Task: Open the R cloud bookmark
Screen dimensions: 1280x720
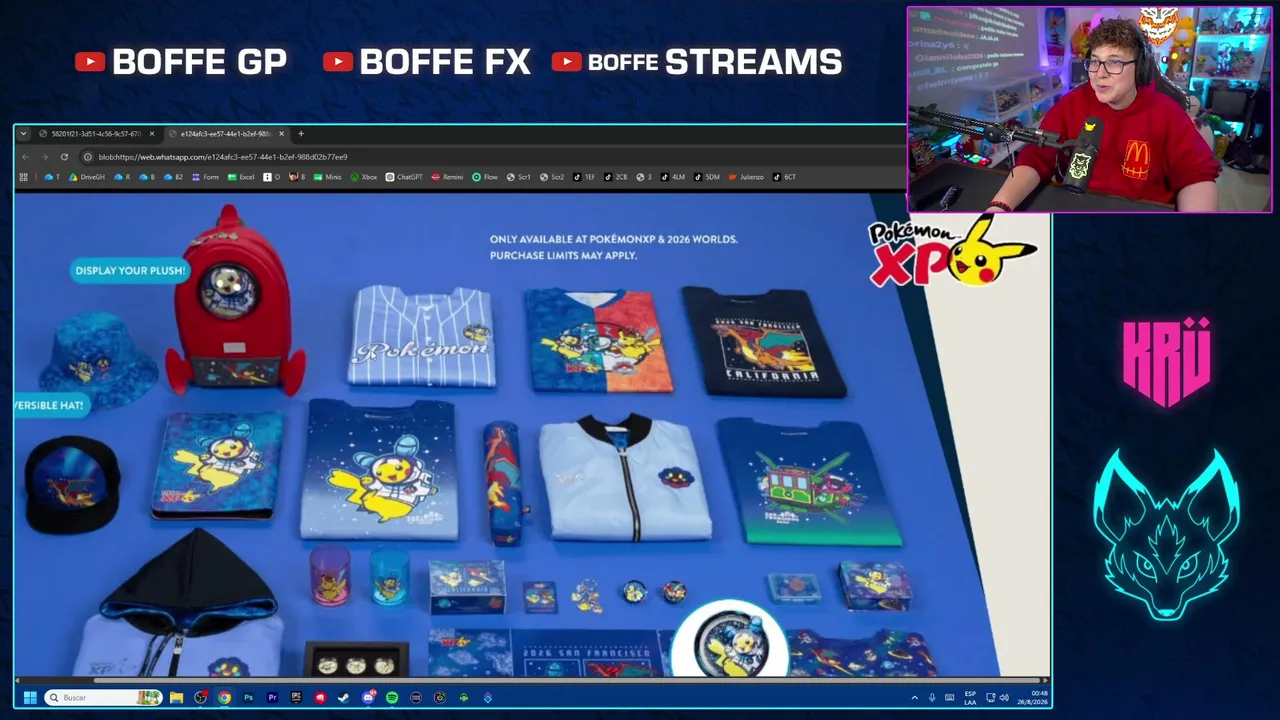Action: [122, 177]
